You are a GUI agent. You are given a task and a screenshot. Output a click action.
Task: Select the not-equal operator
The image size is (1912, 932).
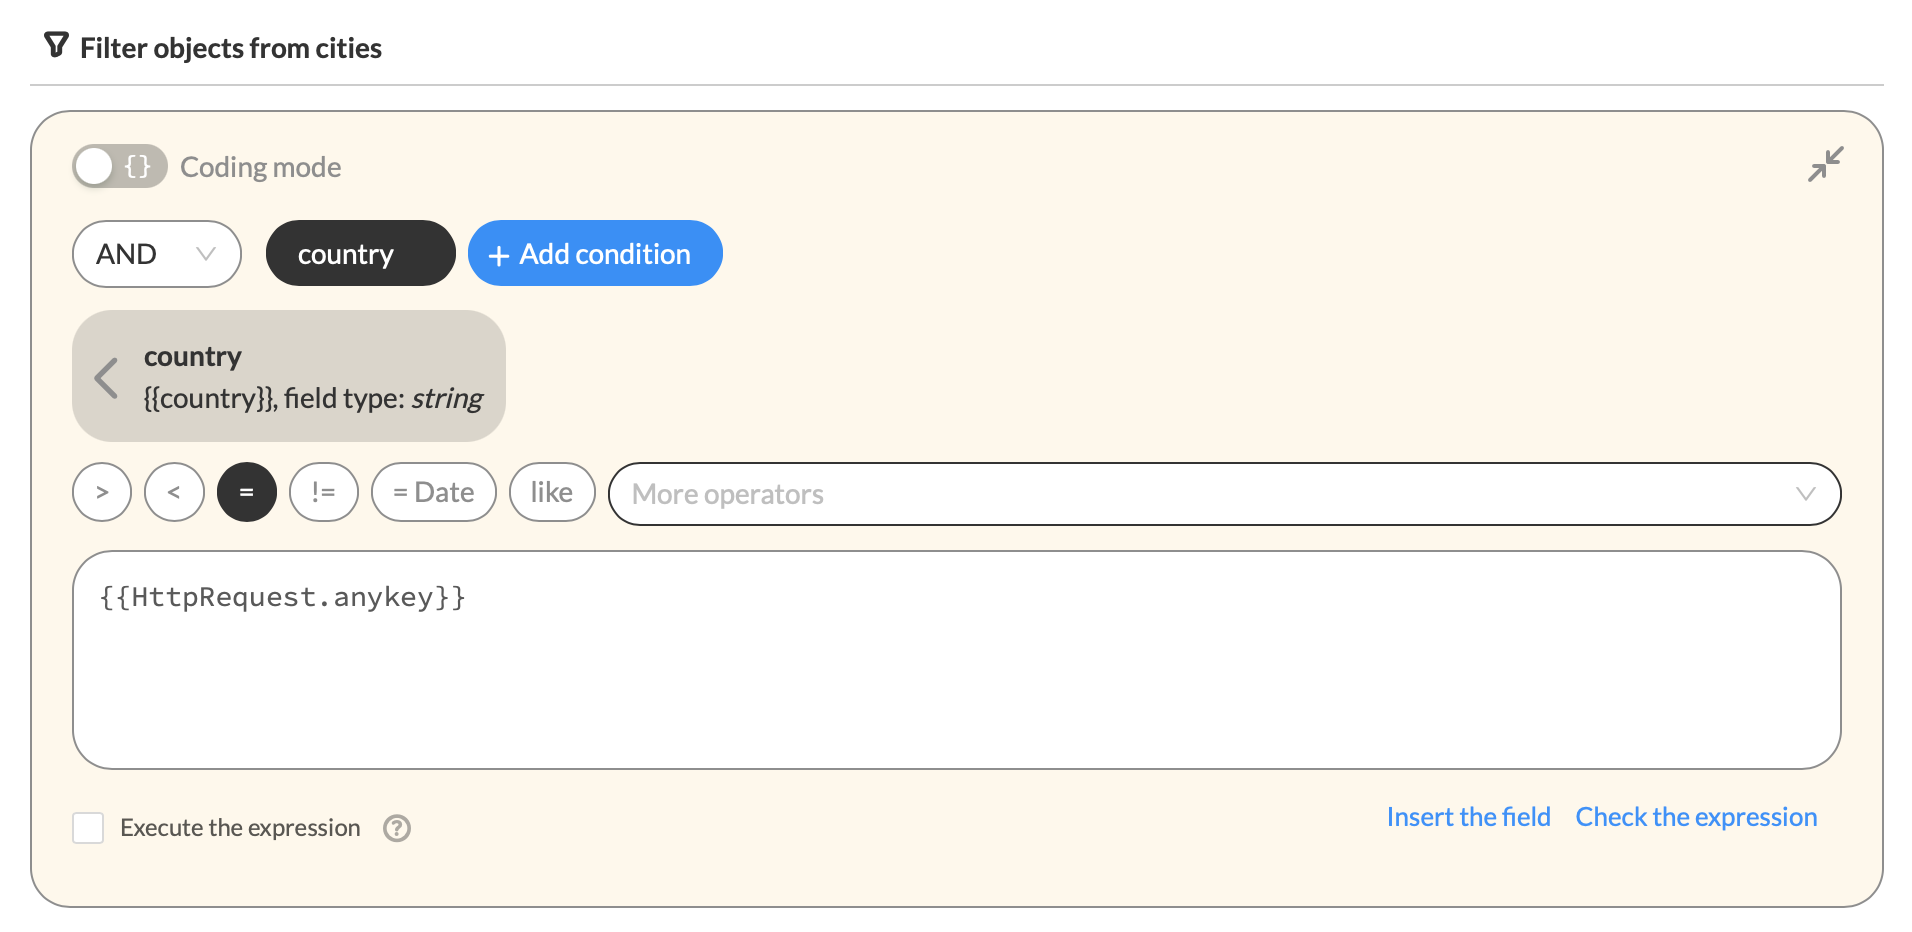tap(324, 492)
